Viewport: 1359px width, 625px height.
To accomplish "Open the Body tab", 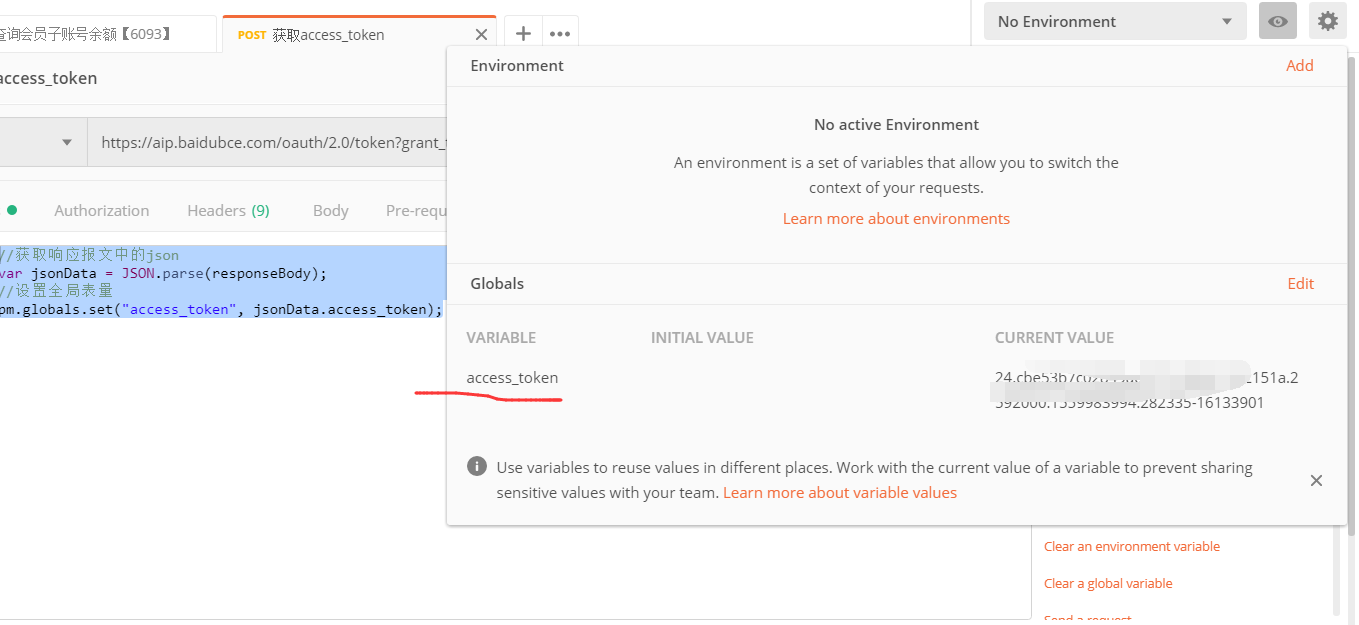I will coord(331,210).
